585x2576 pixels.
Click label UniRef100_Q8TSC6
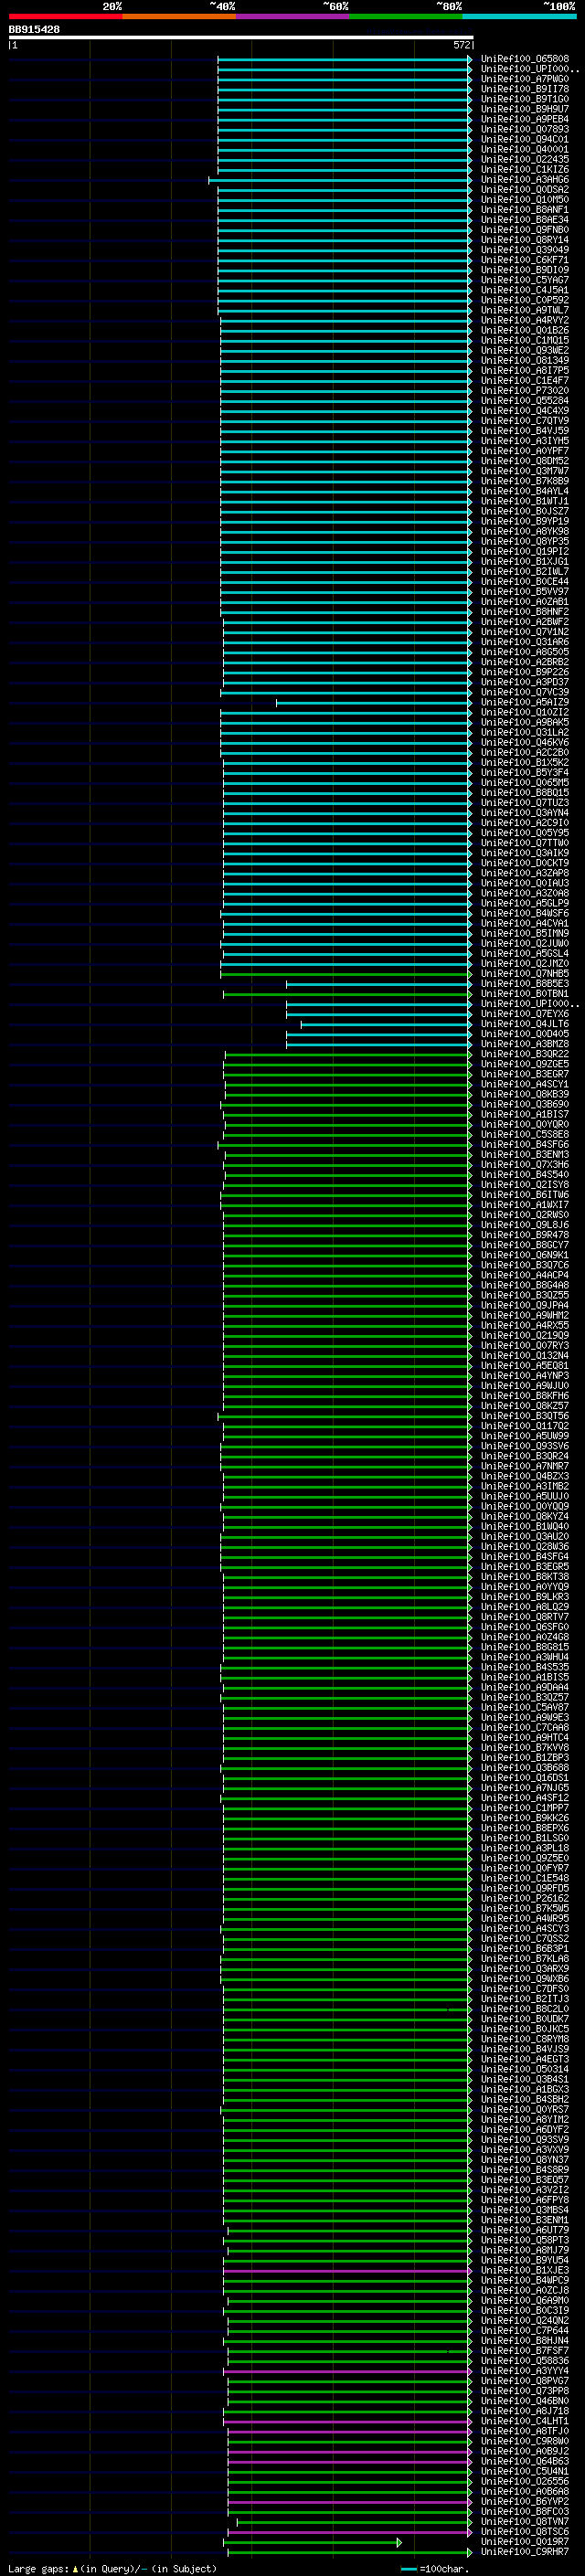point(524,2532)
